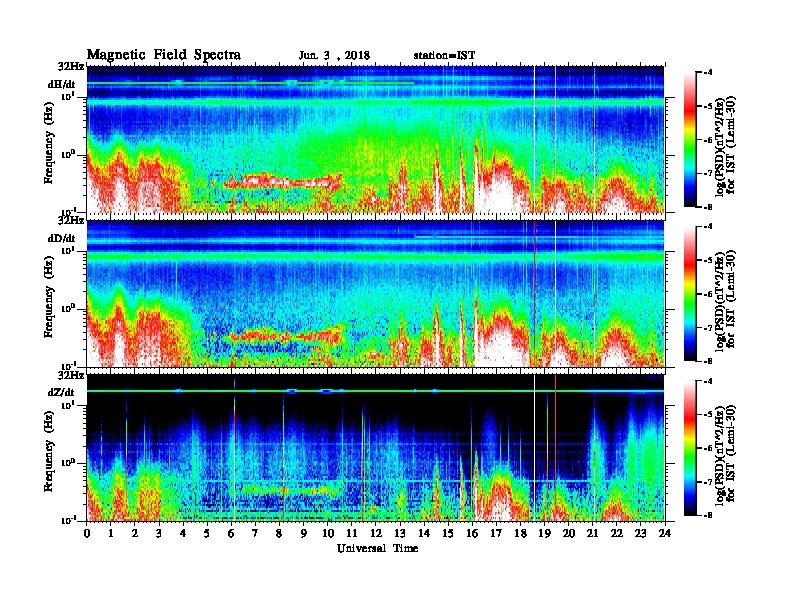Click the hour 19 tick label
The height and width of the screenshot is (612, 792).
pyautogui.click(x=544, y=533)
